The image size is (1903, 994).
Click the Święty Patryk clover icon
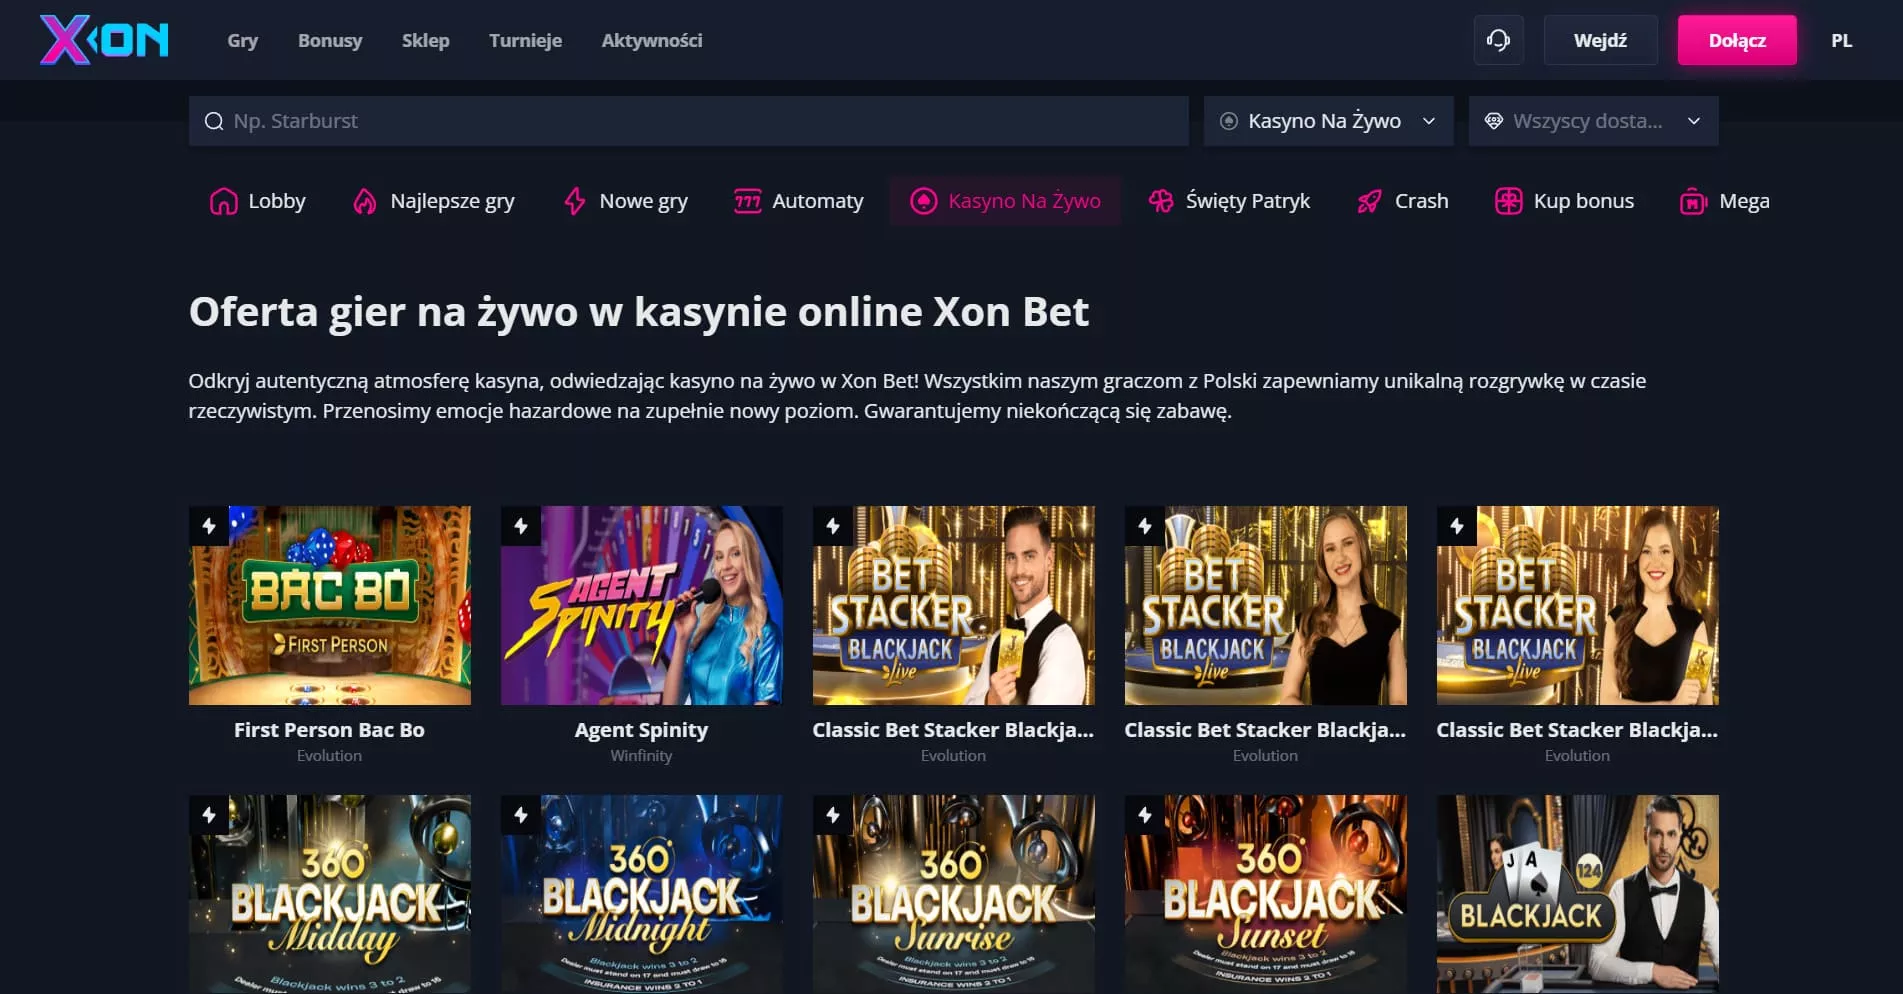click(1161, 201)
